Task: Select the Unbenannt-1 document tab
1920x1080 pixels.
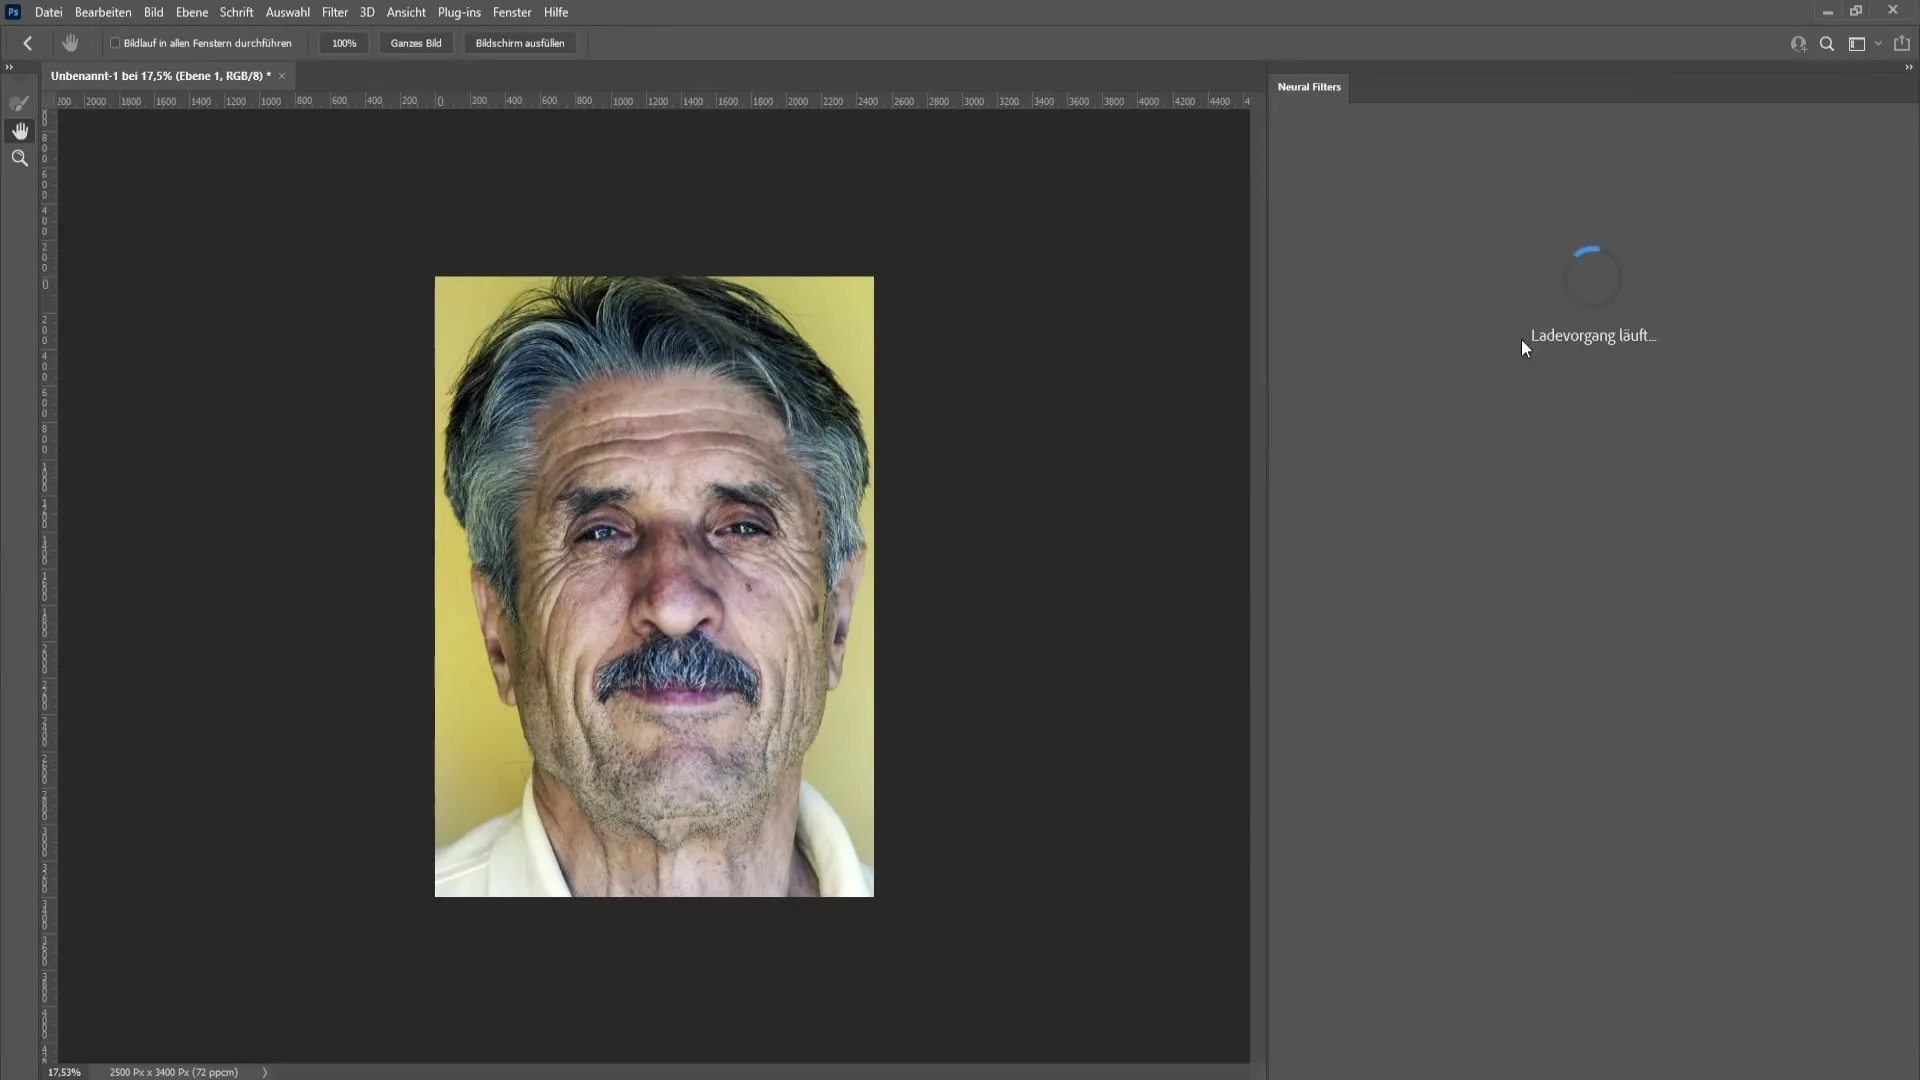Action: pos(161,76)
